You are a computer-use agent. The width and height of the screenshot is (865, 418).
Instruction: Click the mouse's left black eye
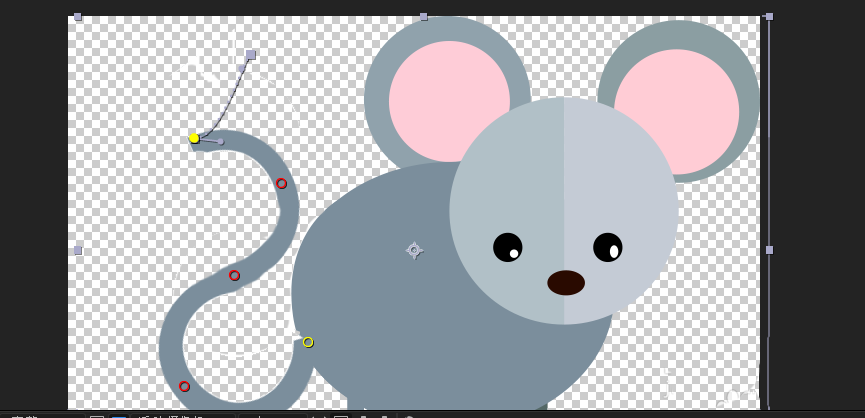point(507,246)
